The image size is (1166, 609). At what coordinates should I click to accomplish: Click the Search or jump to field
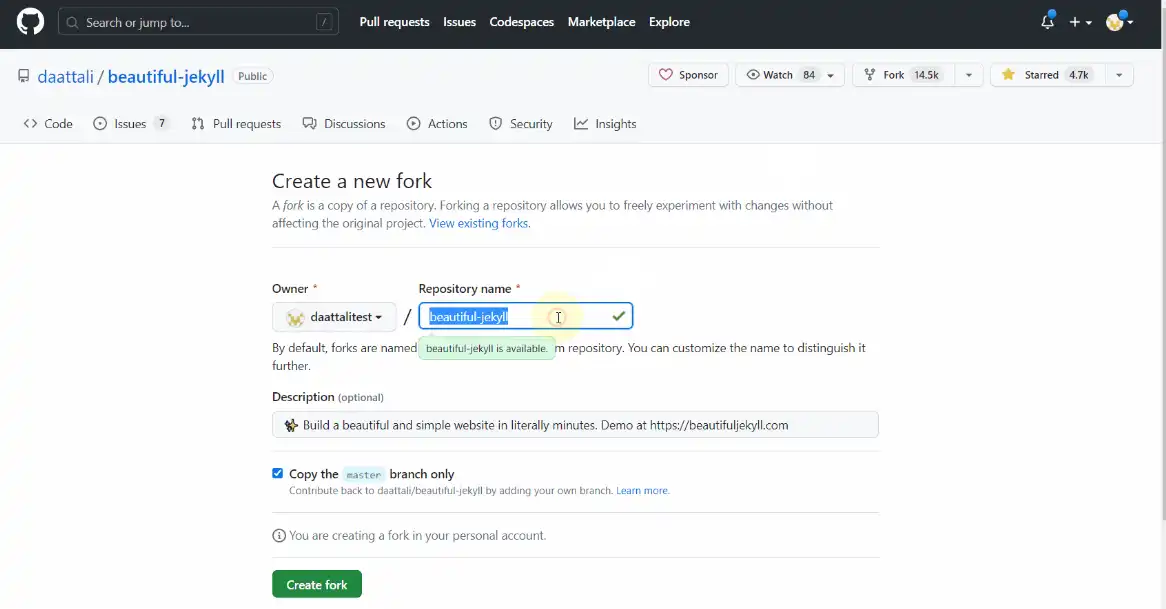click(x=199, y=22)
